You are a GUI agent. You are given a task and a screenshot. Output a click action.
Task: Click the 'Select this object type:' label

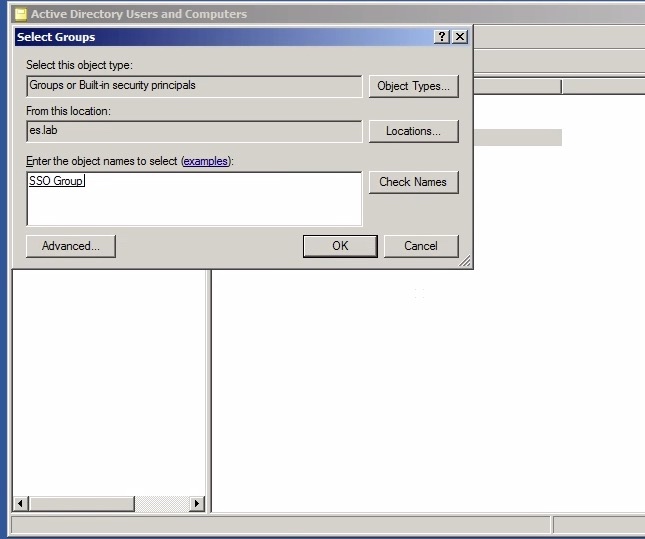(x=79, y=65)
